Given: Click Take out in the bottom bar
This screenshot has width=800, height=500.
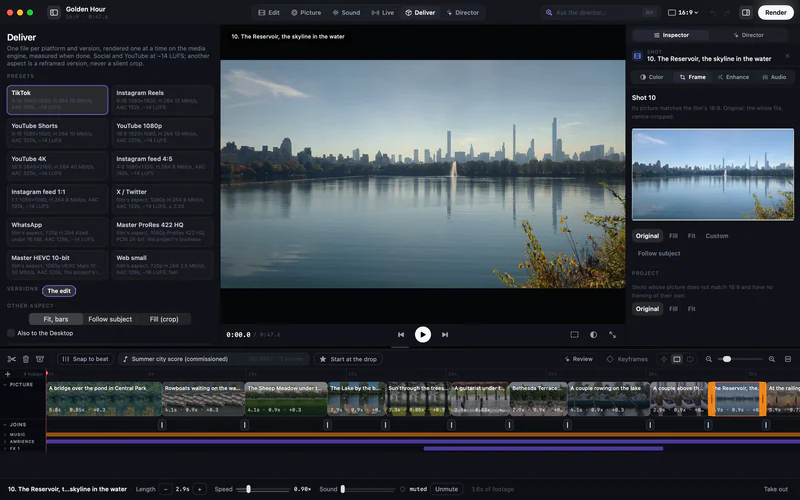Looking at the screenshot, I should click(776, 489).
